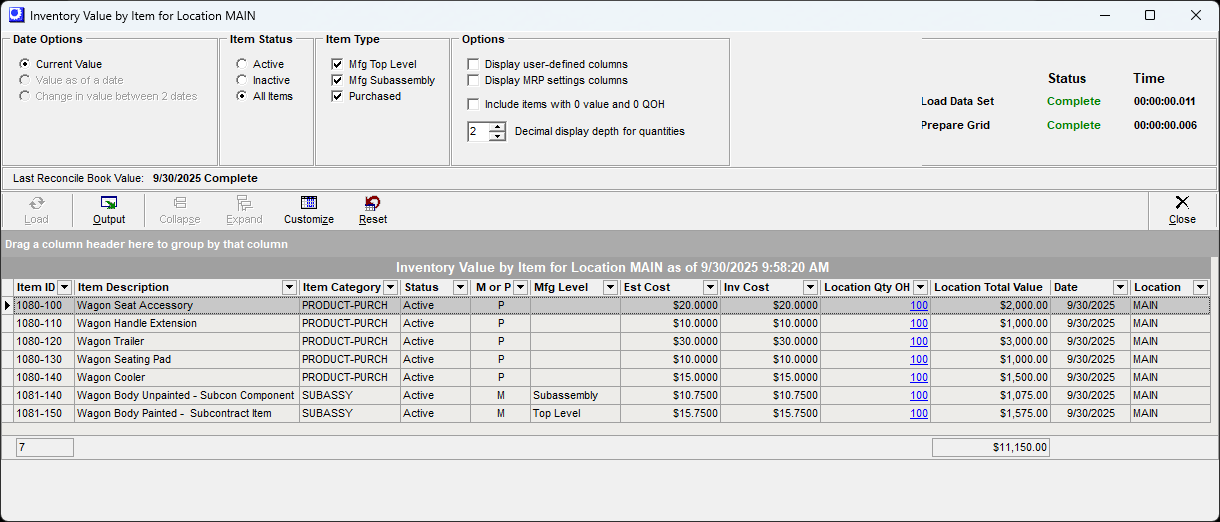Screen dimensions: 1220x522
Task: Open Item Category column filter dropdown
Action: pyautogui.click(x=391, y=288)
